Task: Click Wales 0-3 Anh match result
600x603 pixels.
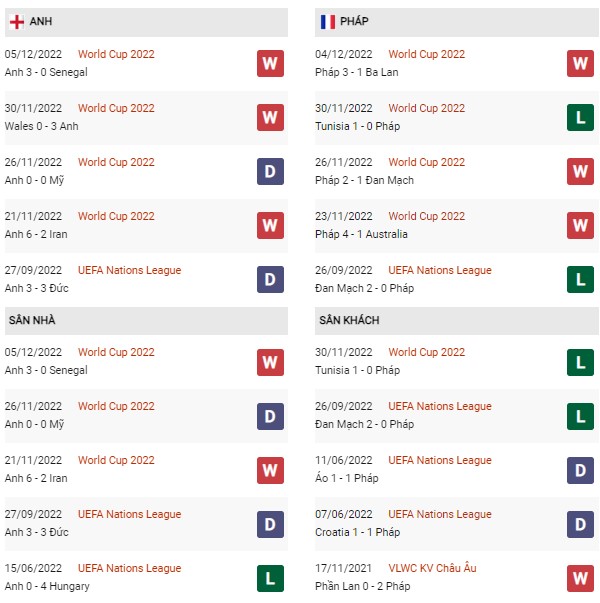Action: pos(42,126)
